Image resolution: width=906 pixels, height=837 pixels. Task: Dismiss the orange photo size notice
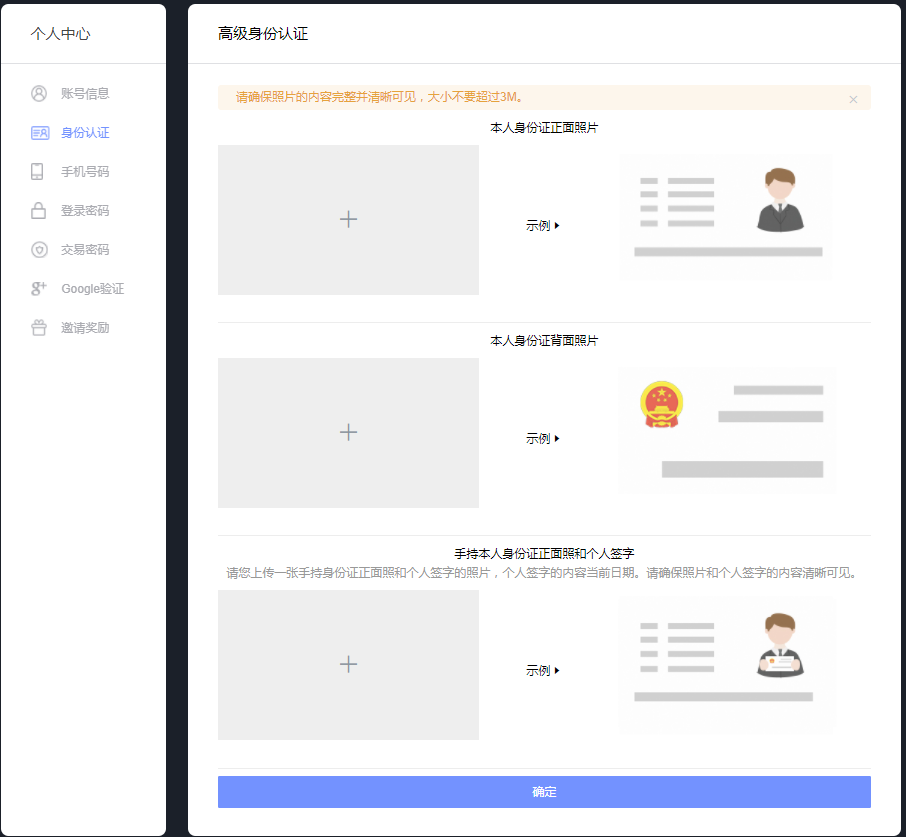point(853,99)
